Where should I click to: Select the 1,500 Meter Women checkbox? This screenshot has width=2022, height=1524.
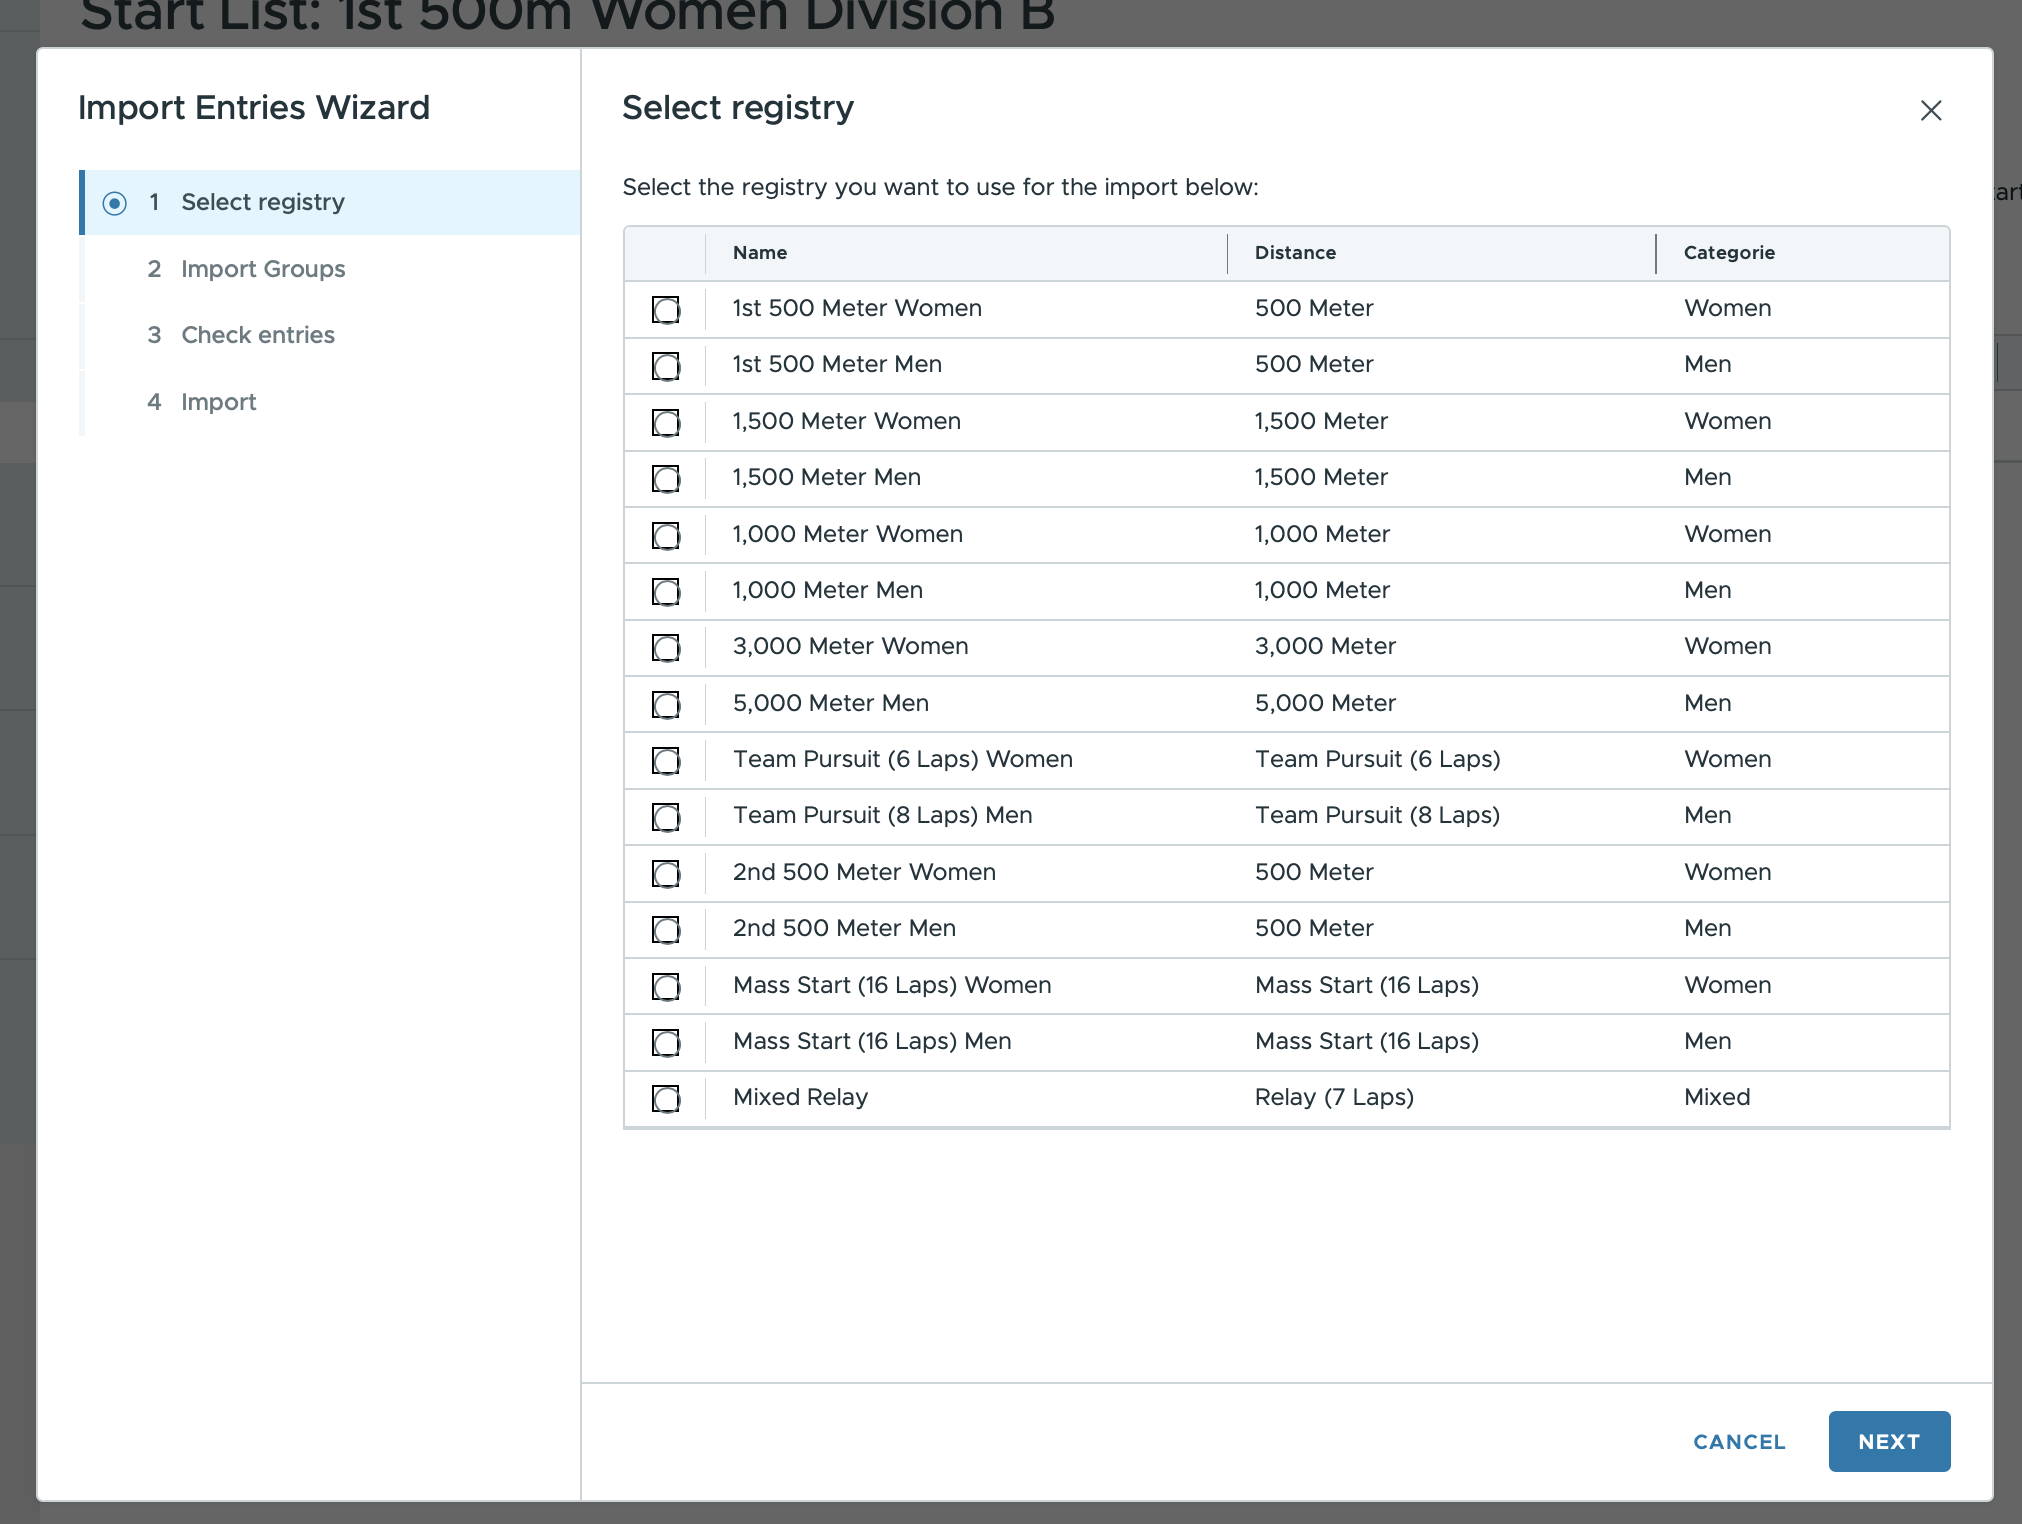[666, 422]
